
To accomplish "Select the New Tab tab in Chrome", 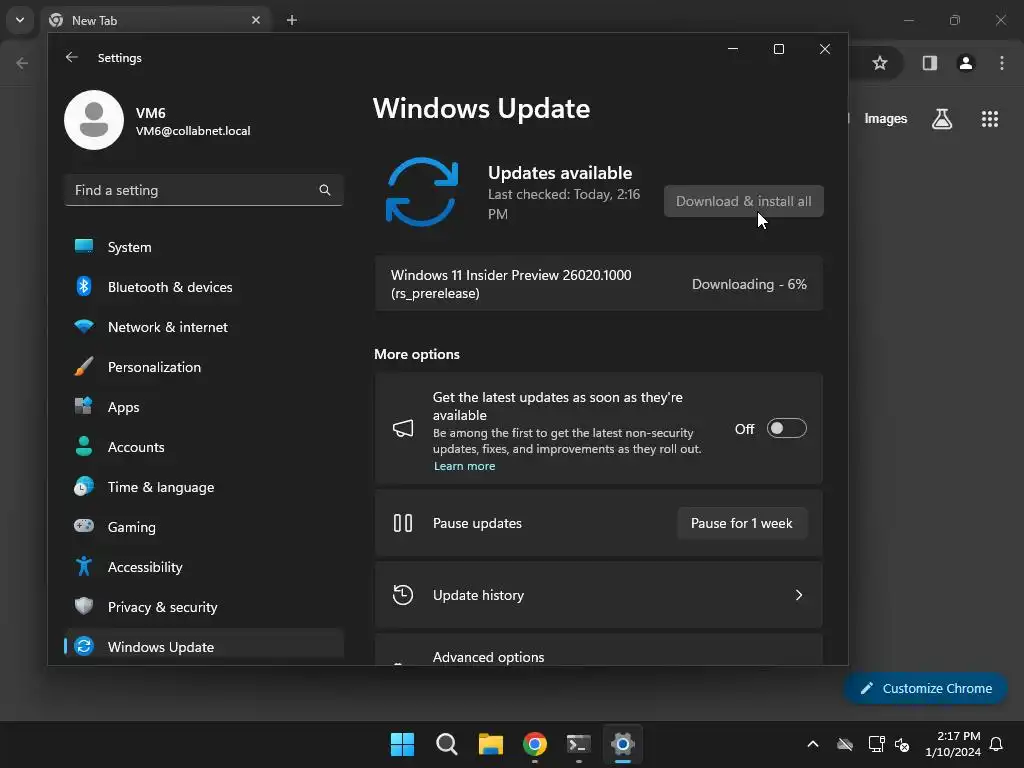I will click(155, 20).
